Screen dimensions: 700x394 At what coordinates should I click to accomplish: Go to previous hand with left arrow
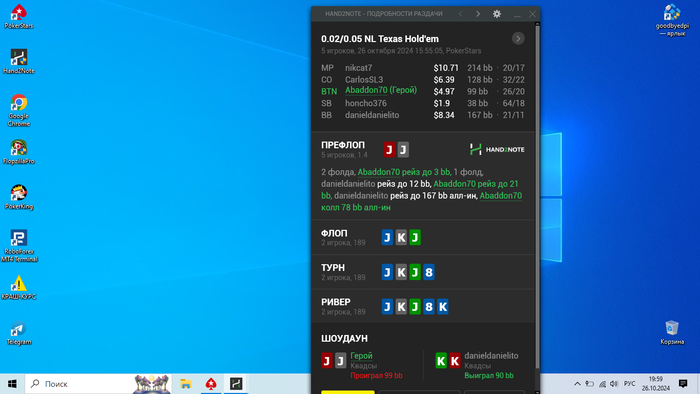(x=461, y=14)
